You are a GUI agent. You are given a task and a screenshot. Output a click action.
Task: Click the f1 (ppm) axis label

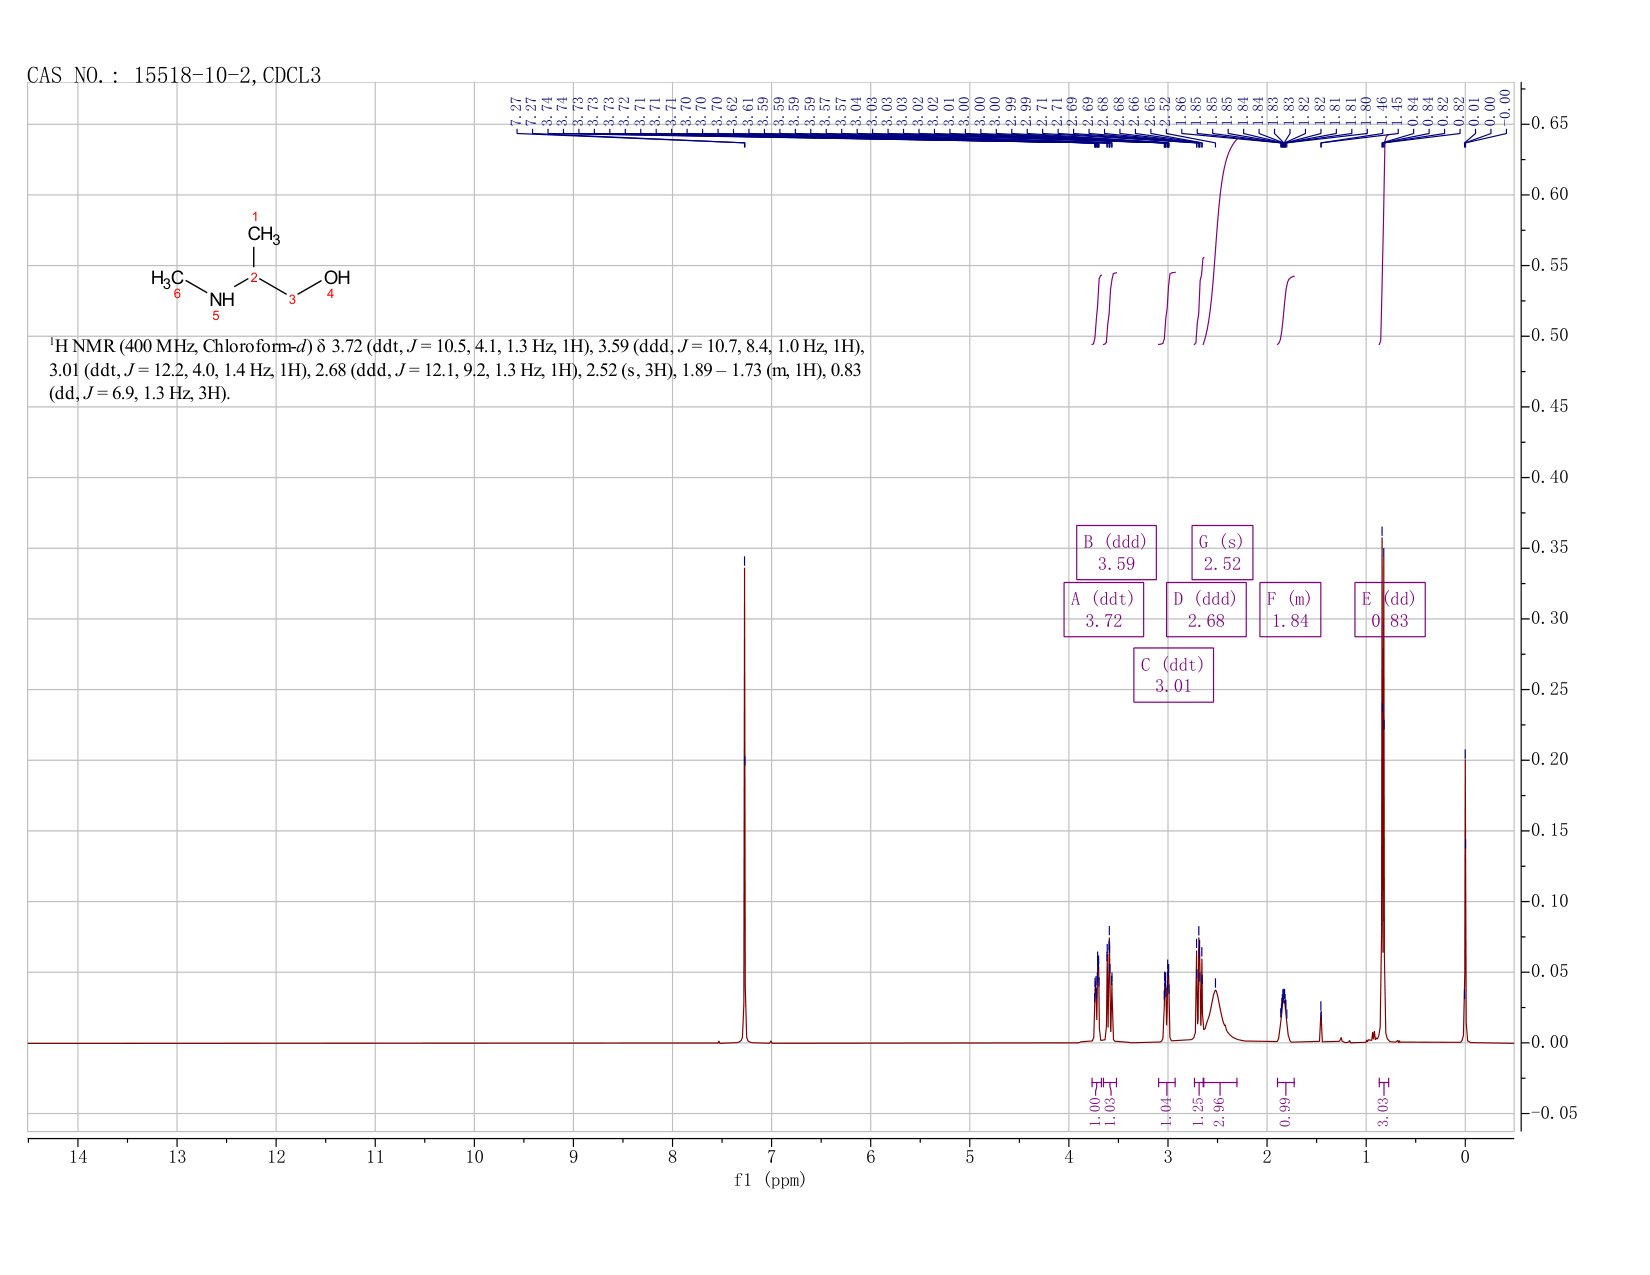pos(770,1180)
